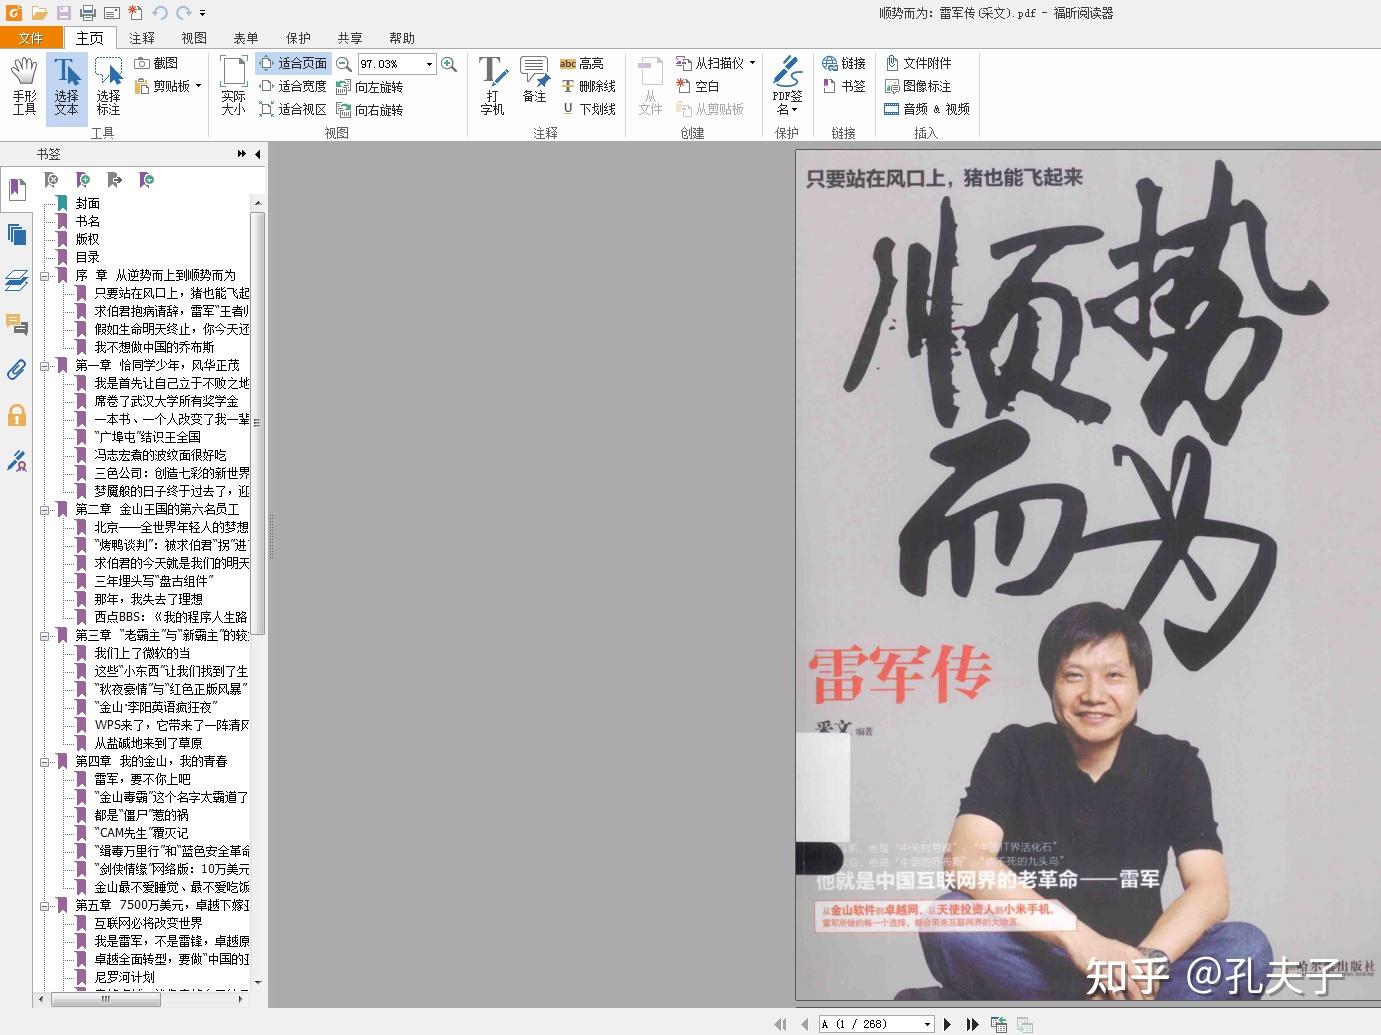The height and width of the screenshot is (1035, 1381).
Task: Choose the Highlight (高亮) tool
Action: [582, 63]
